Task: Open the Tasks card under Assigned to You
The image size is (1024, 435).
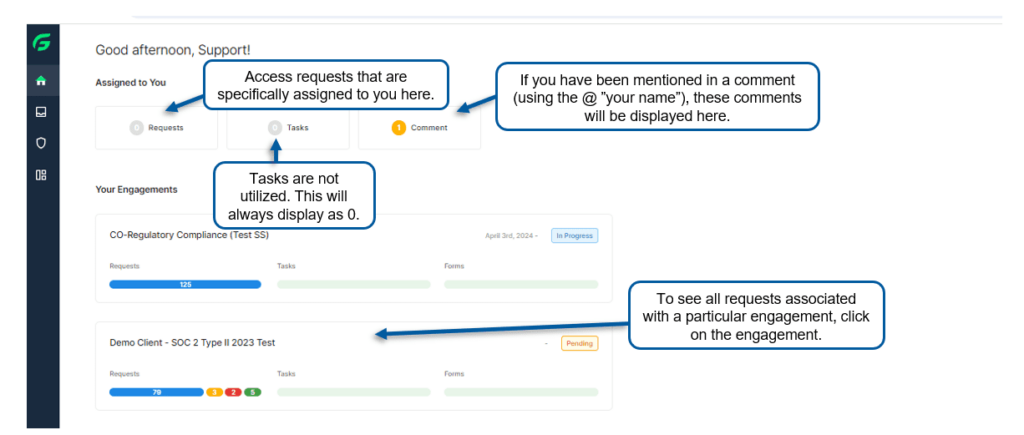Action: click(288, 128)
